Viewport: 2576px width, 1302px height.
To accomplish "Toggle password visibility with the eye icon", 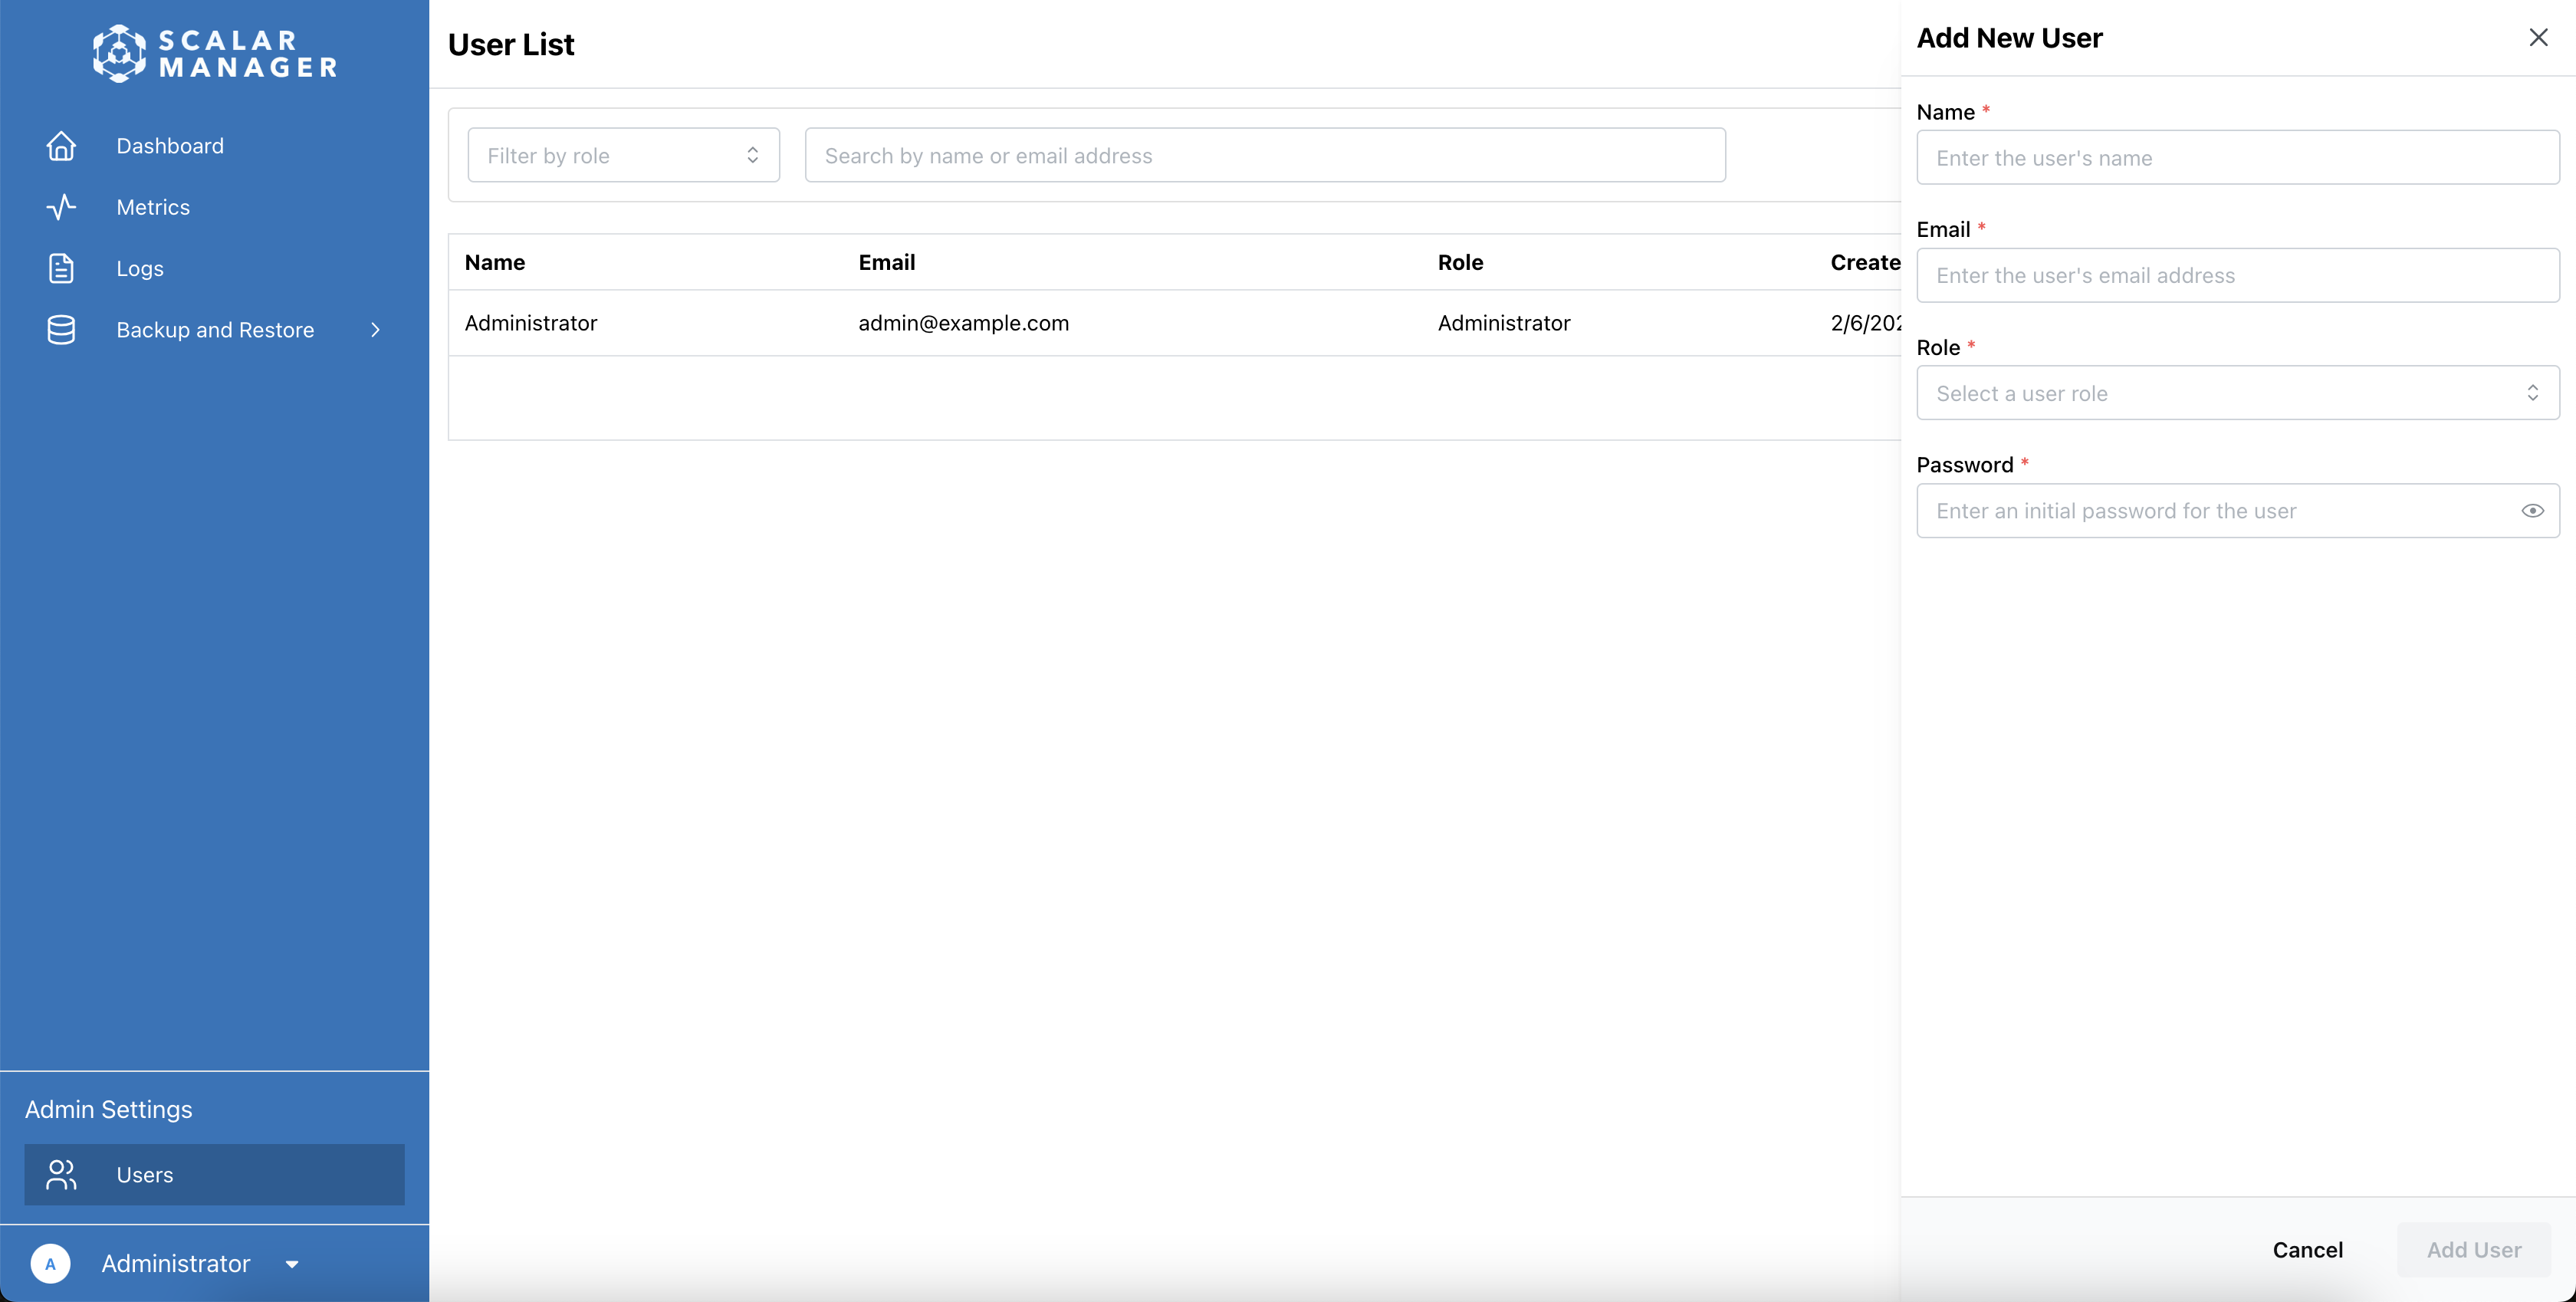I will (2532, 510).
